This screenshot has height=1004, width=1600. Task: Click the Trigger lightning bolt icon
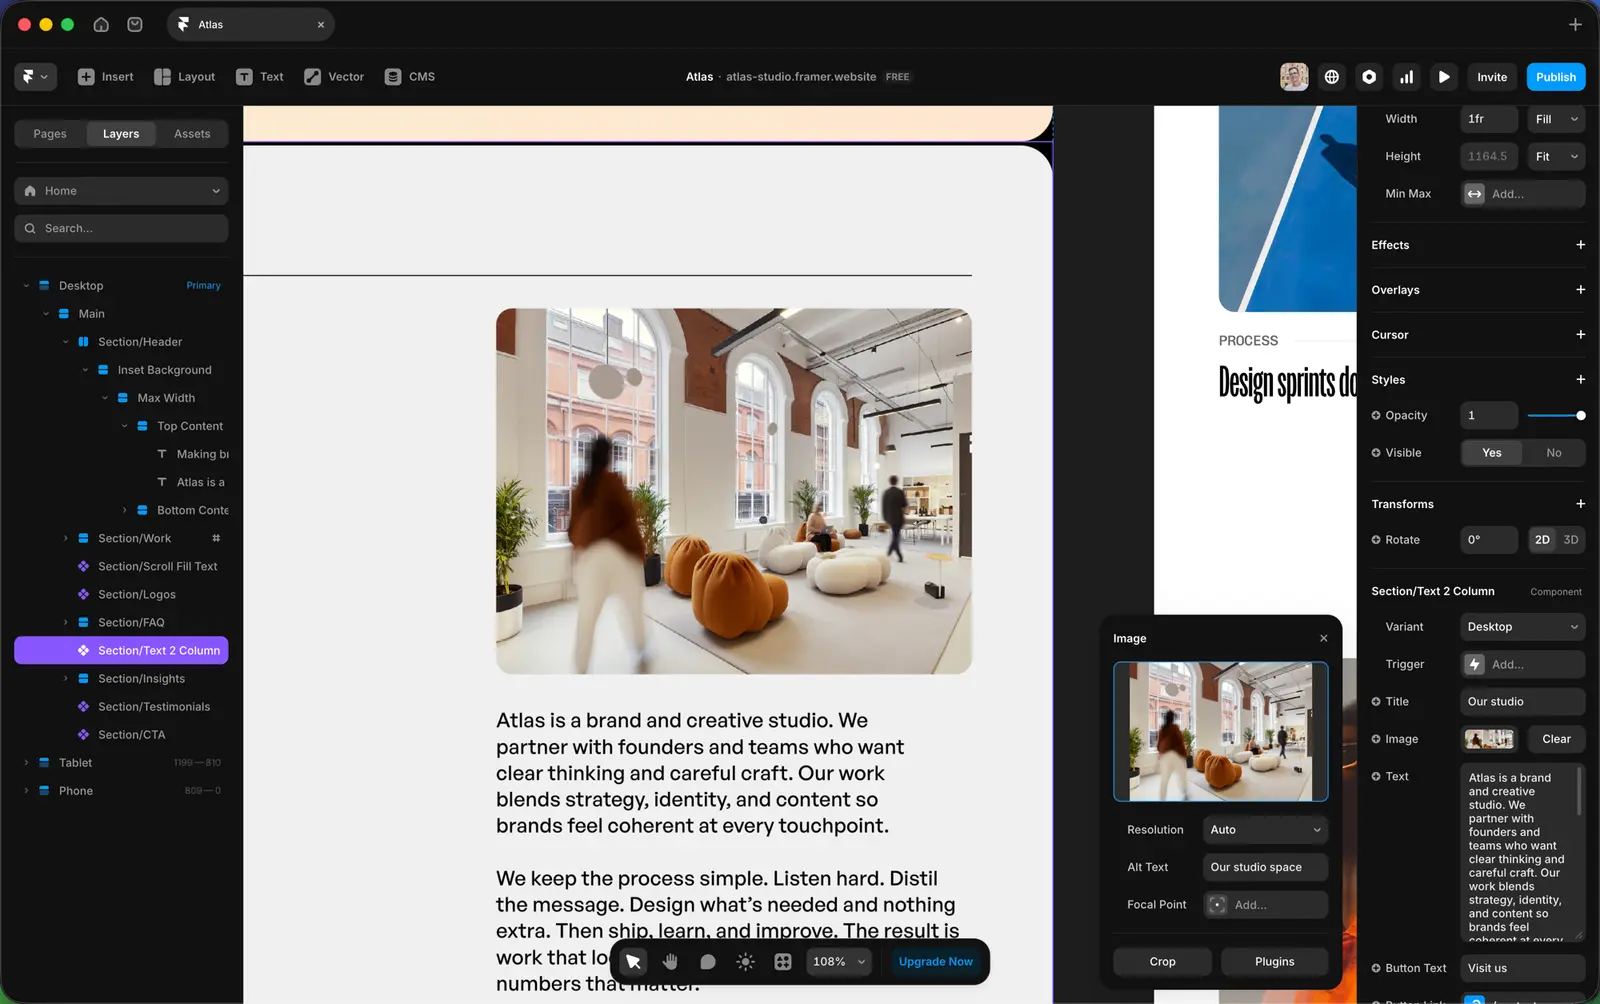click(x=1475, y=664)
